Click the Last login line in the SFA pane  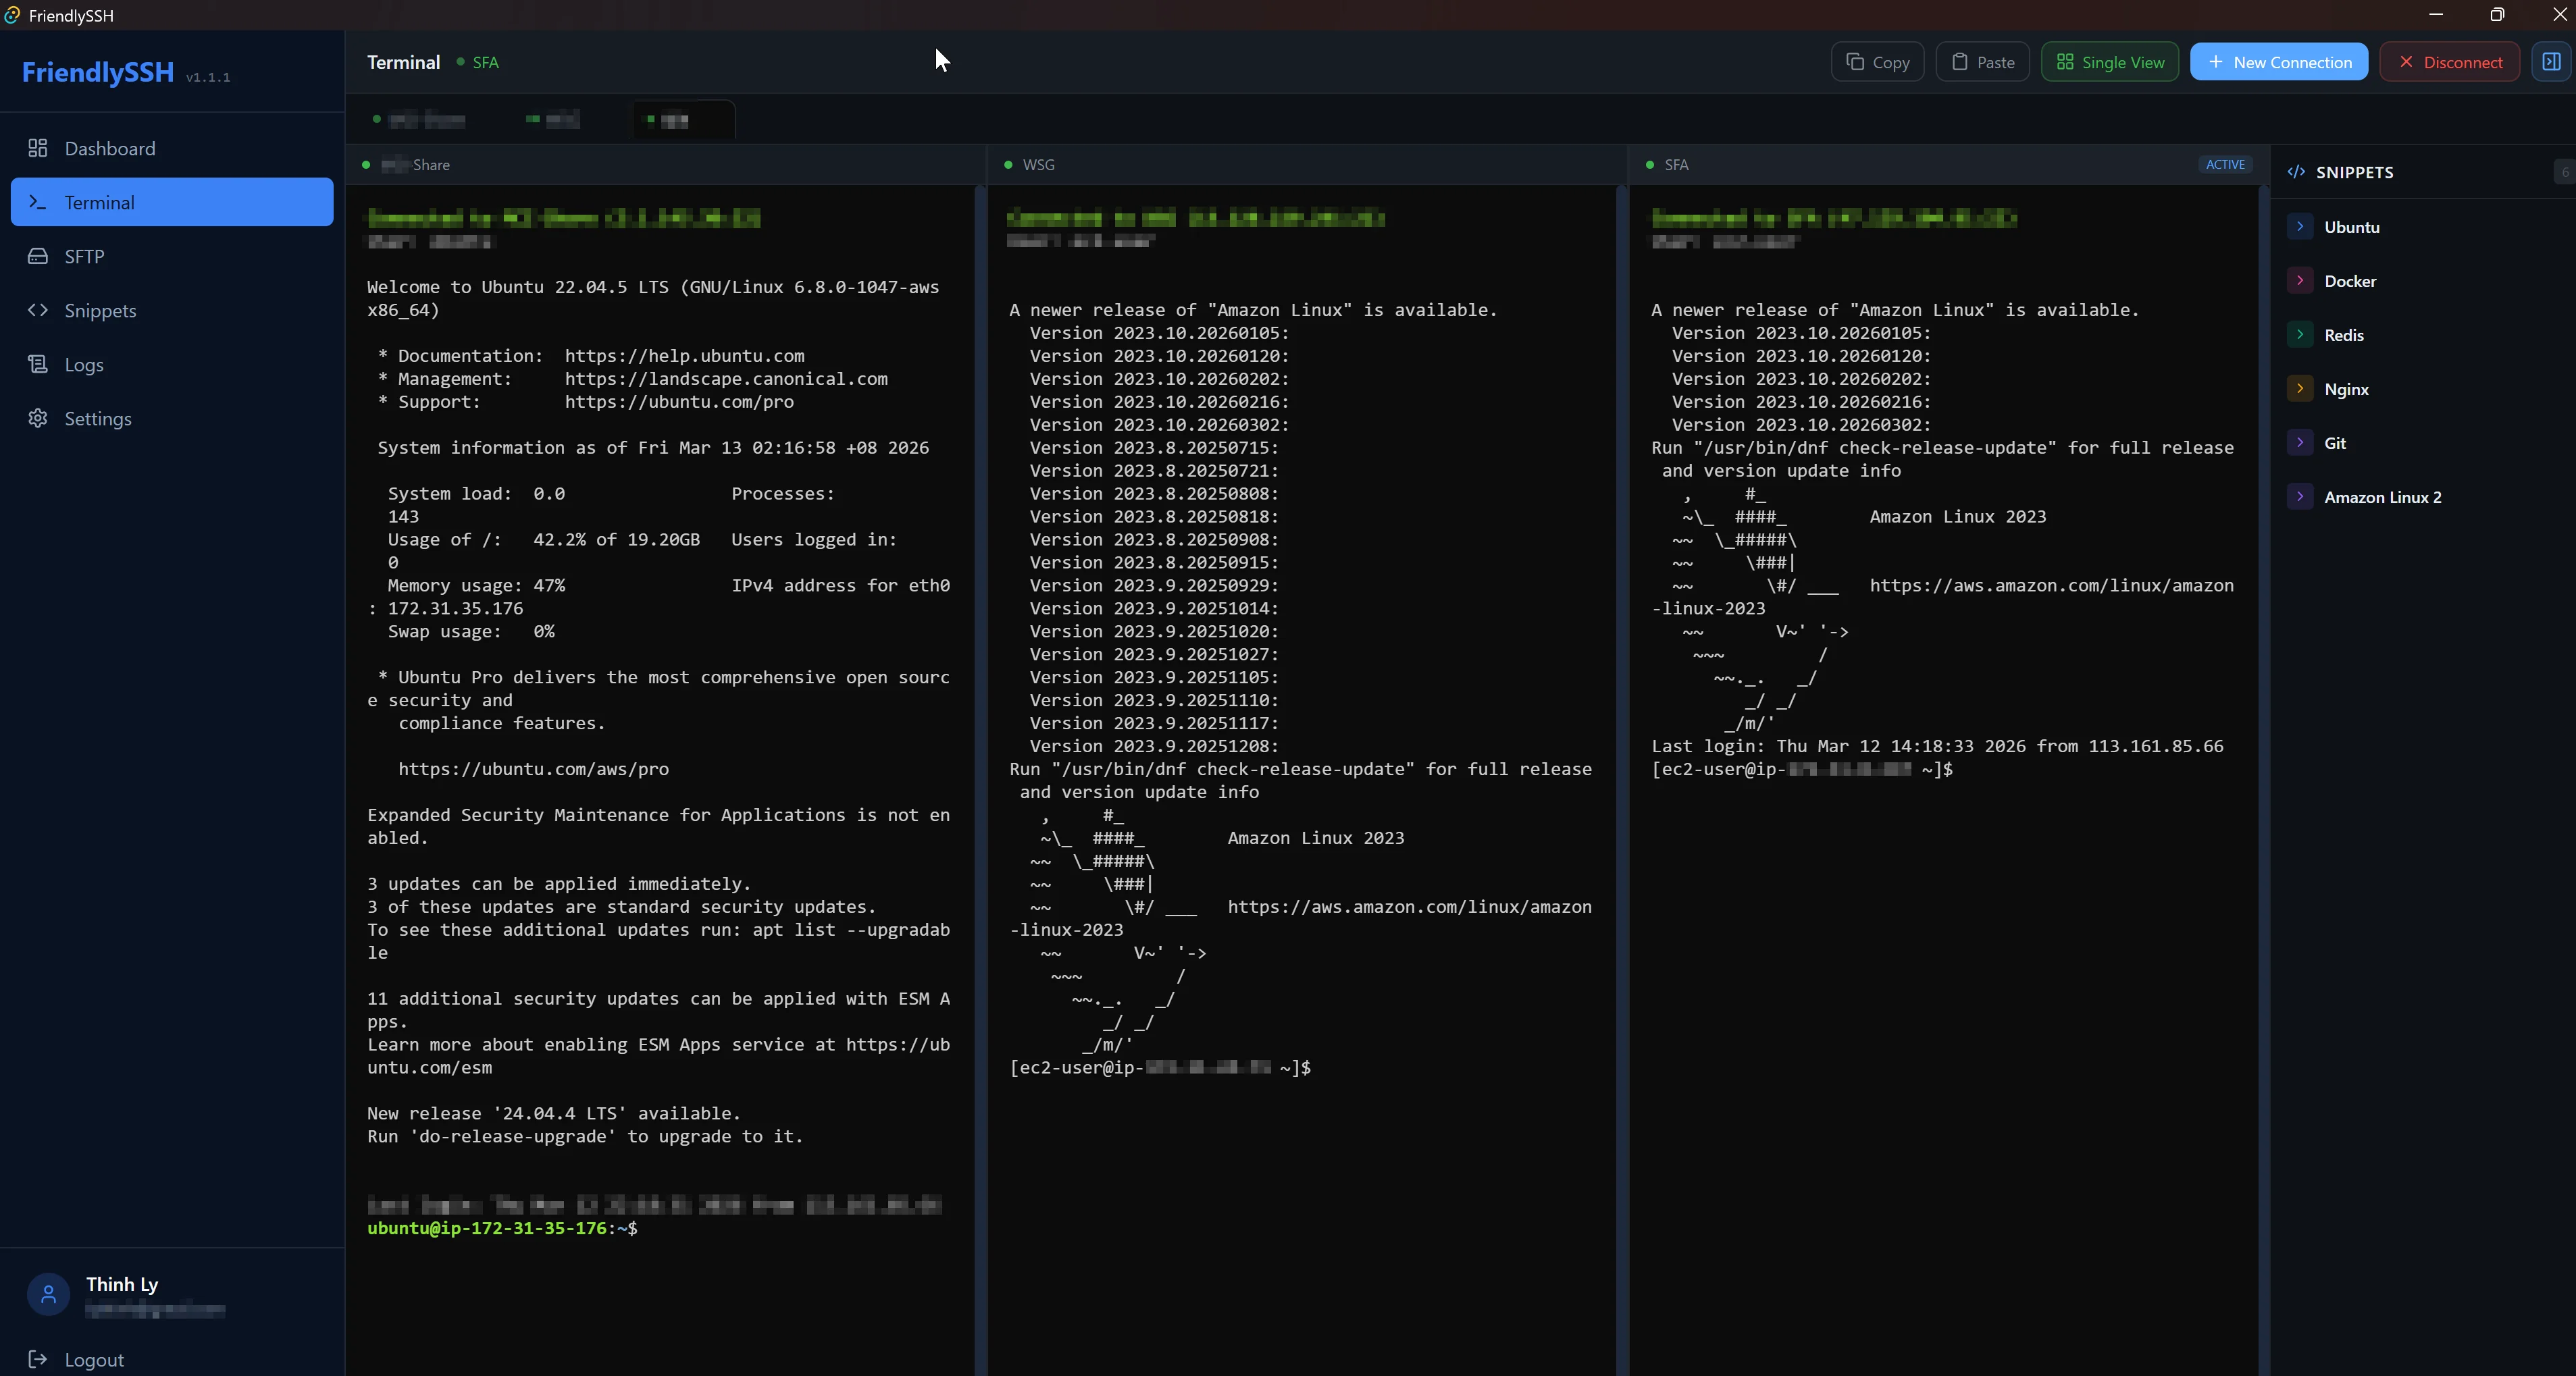[x=1937, y=746]
